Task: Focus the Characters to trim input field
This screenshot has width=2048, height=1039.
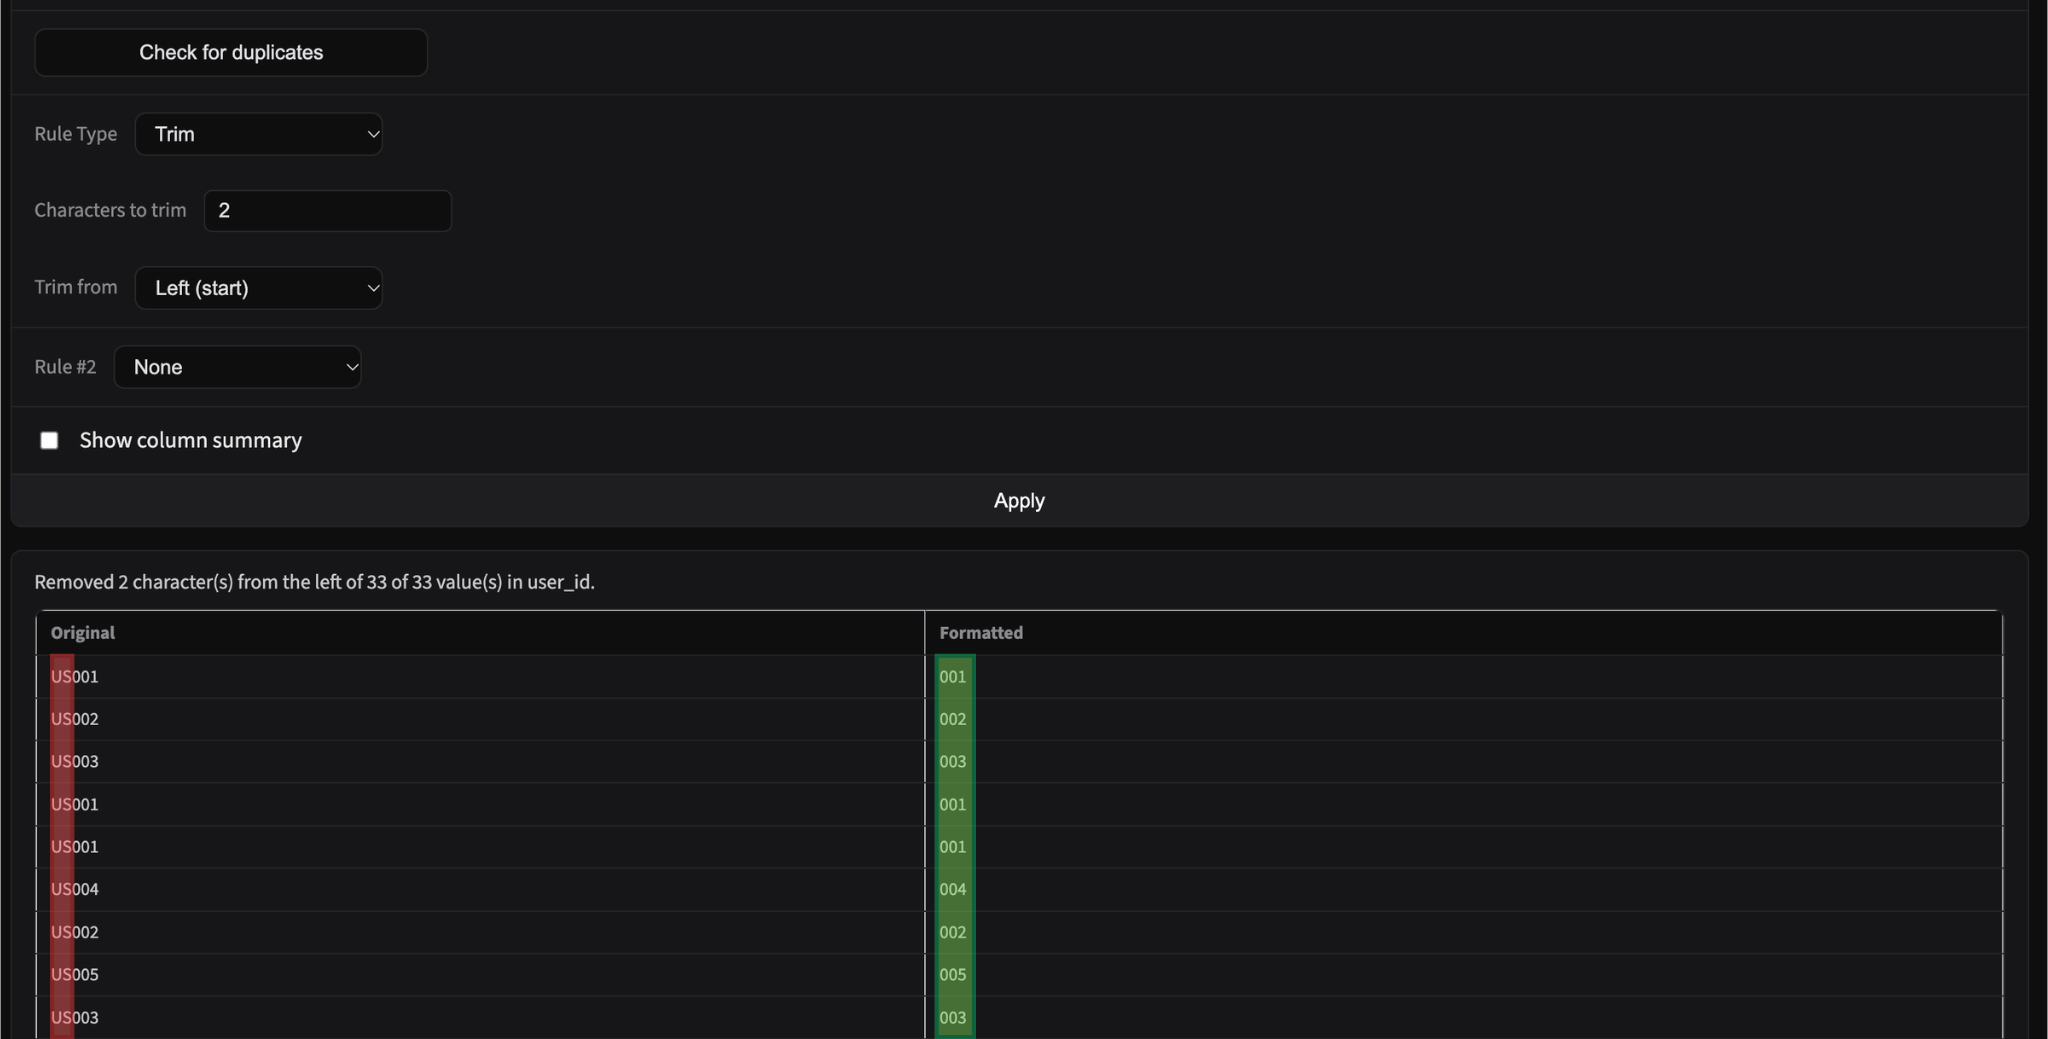Action: (328, 211)
